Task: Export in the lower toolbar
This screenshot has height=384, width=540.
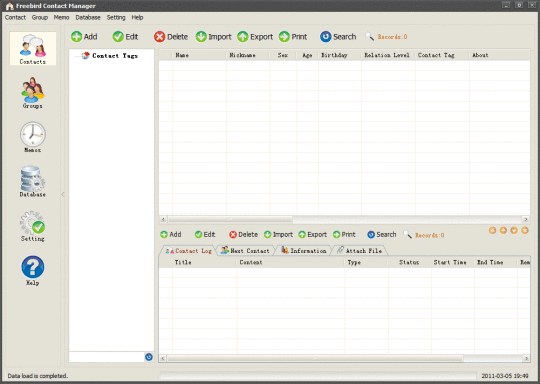Action: pos(313,235)
